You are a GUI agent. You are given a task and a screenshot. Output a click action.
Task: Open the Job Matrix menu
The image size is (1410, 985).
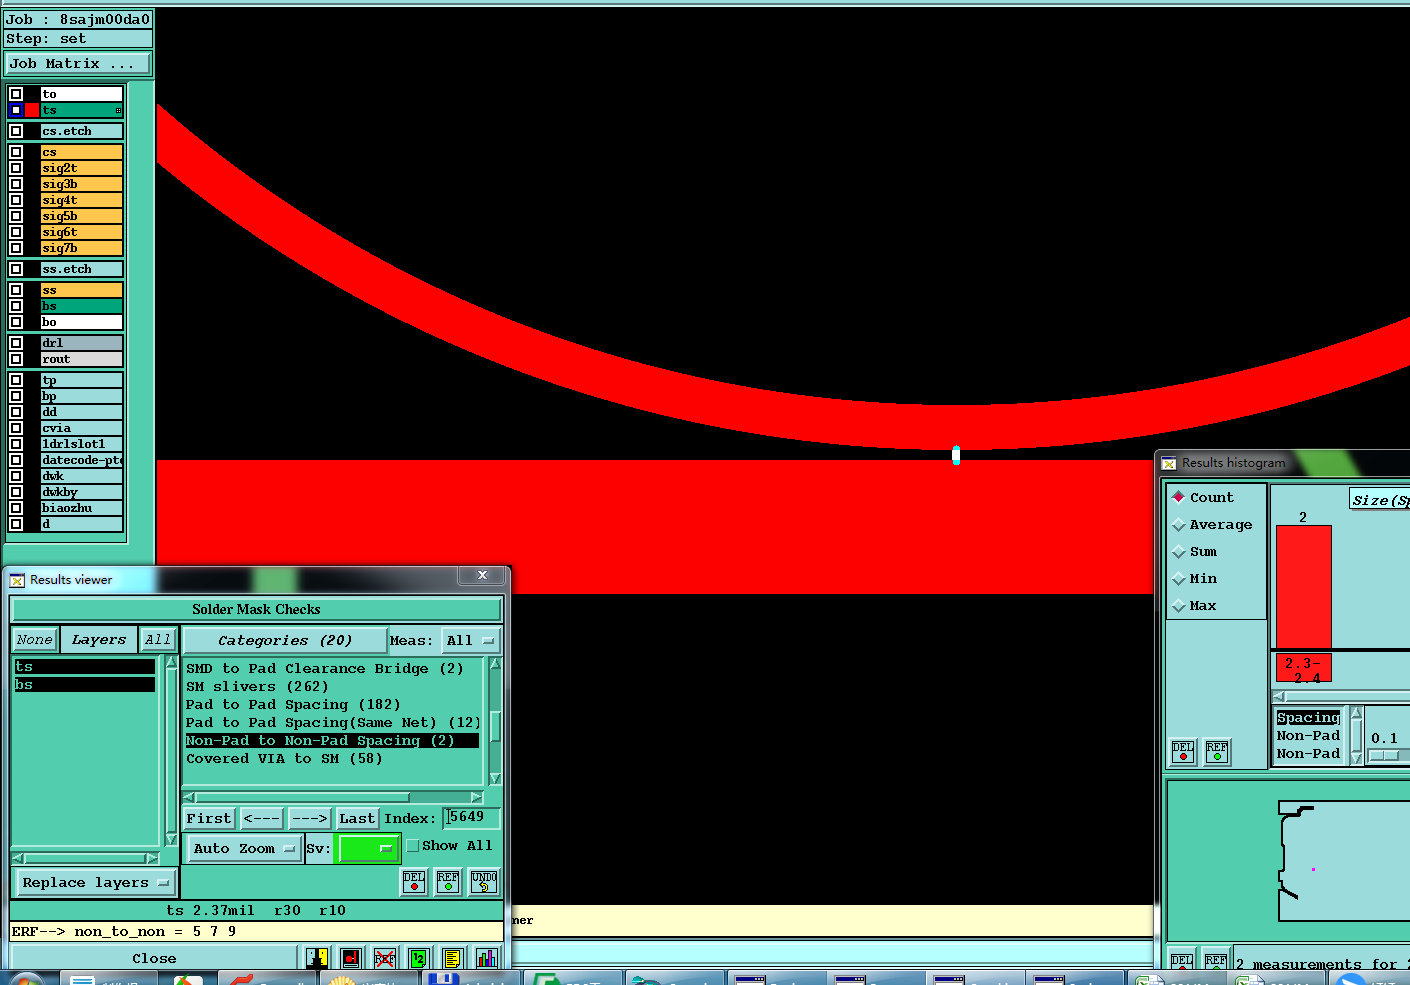(x=78, y=63)
